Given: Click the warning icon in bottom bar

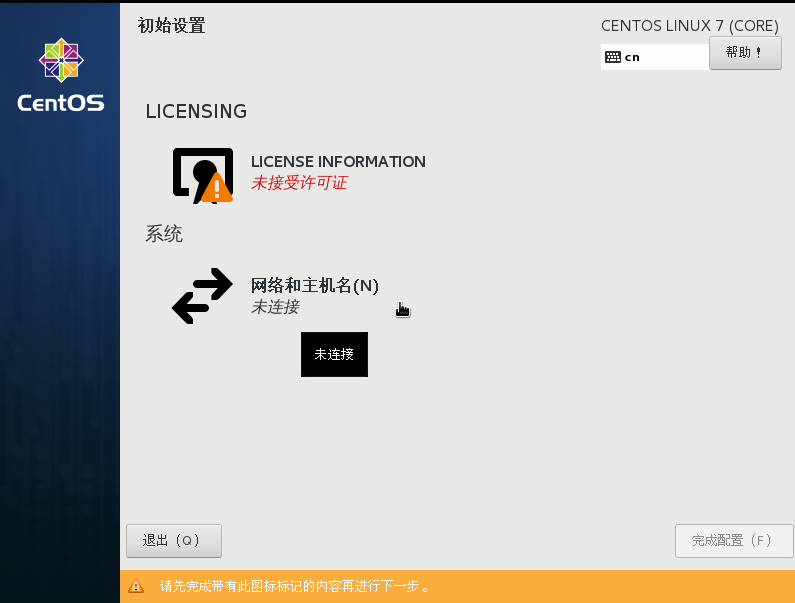Looking at the screenshot, I should point(137,587).
